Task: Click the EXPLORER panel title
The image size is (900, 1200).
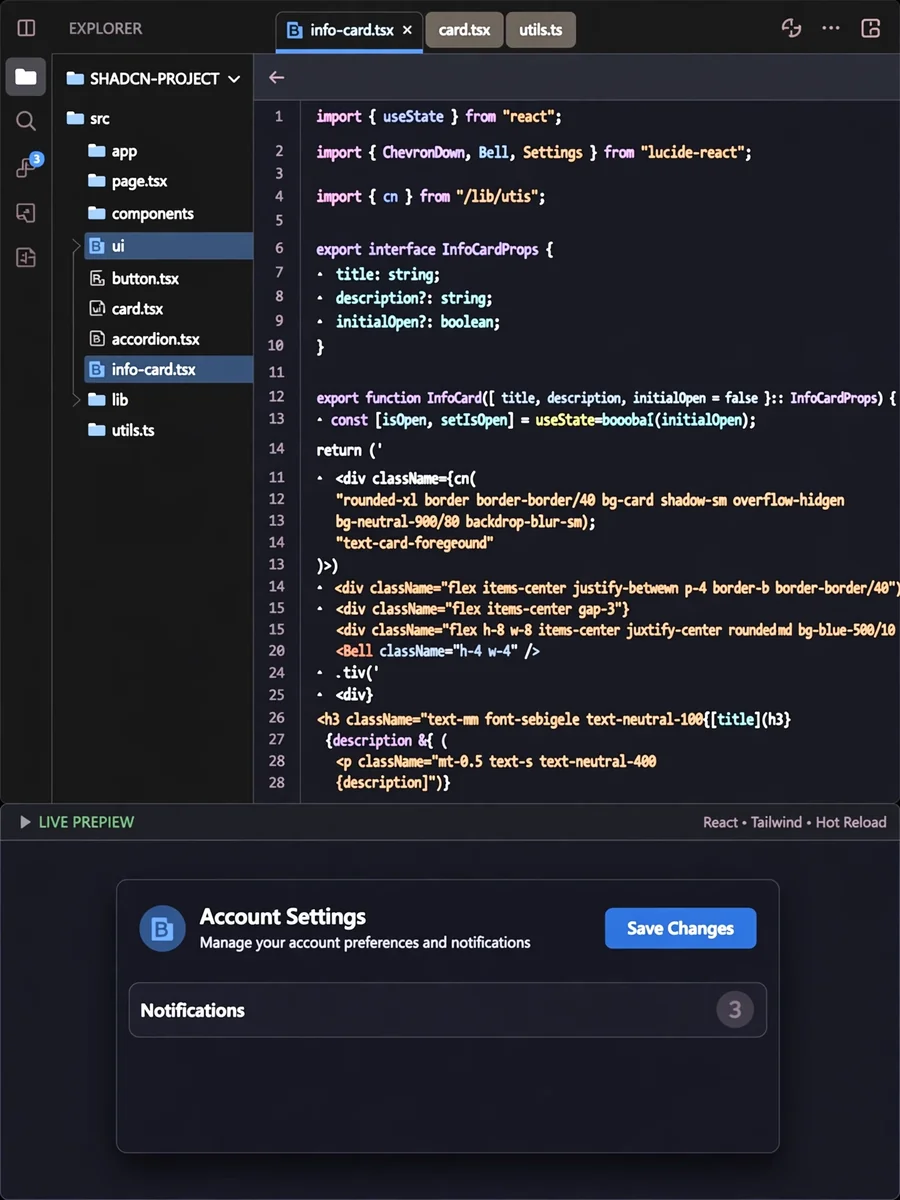Action: 105,29
